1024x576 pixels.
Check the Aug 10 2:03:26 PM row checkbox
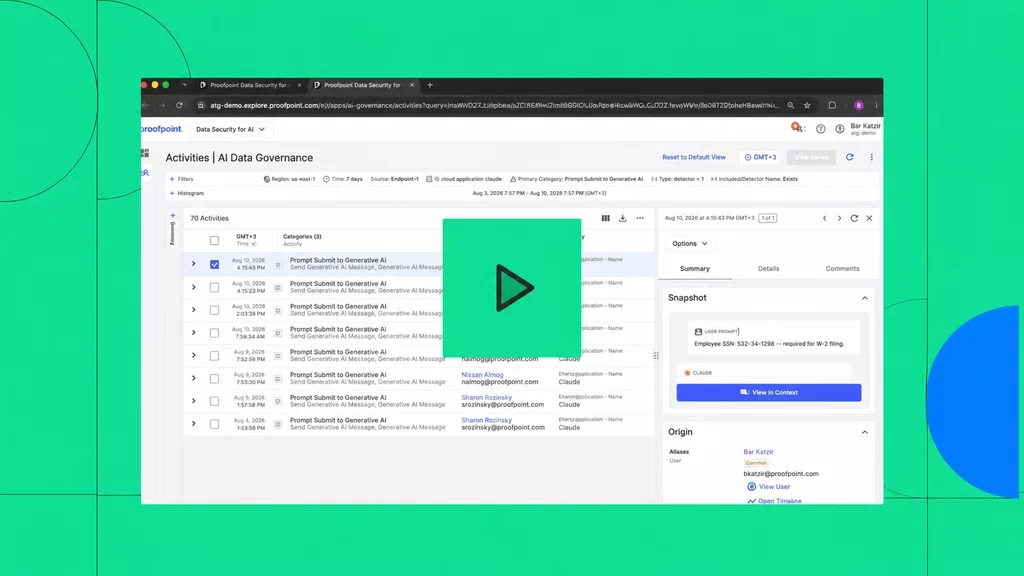tap(214, 310)
